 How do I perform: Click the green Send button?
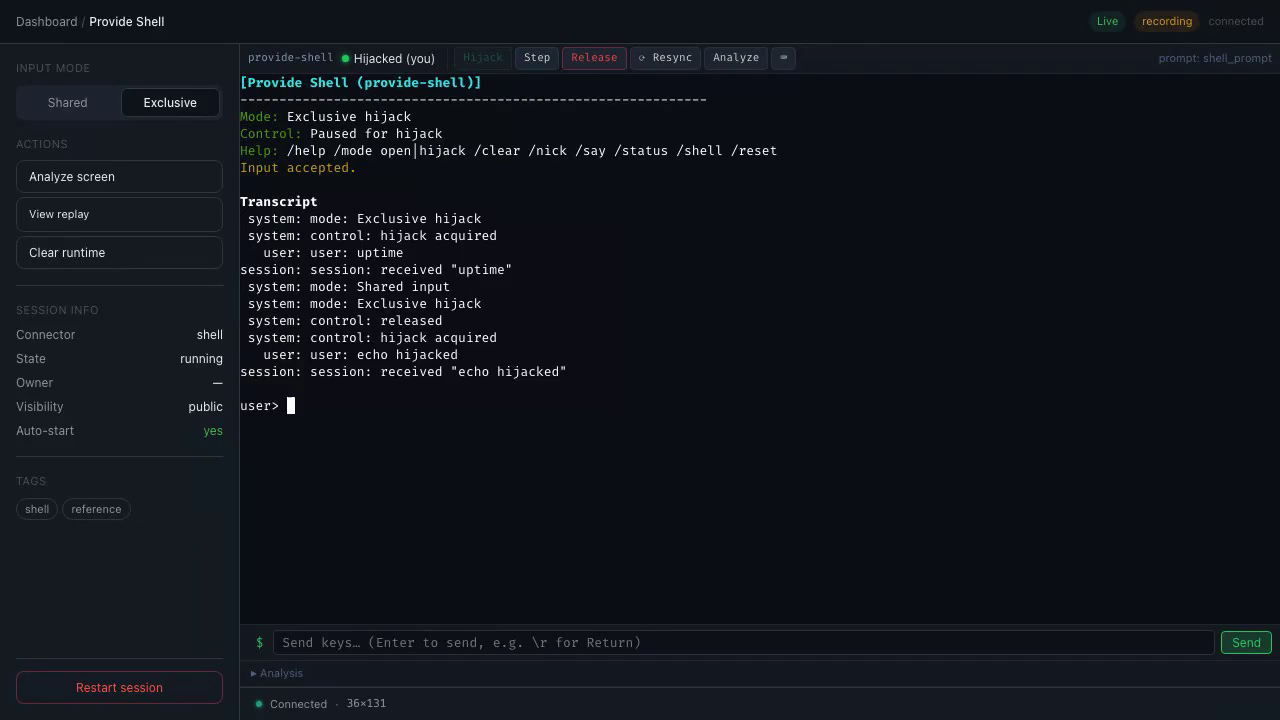pos(1246,643)
